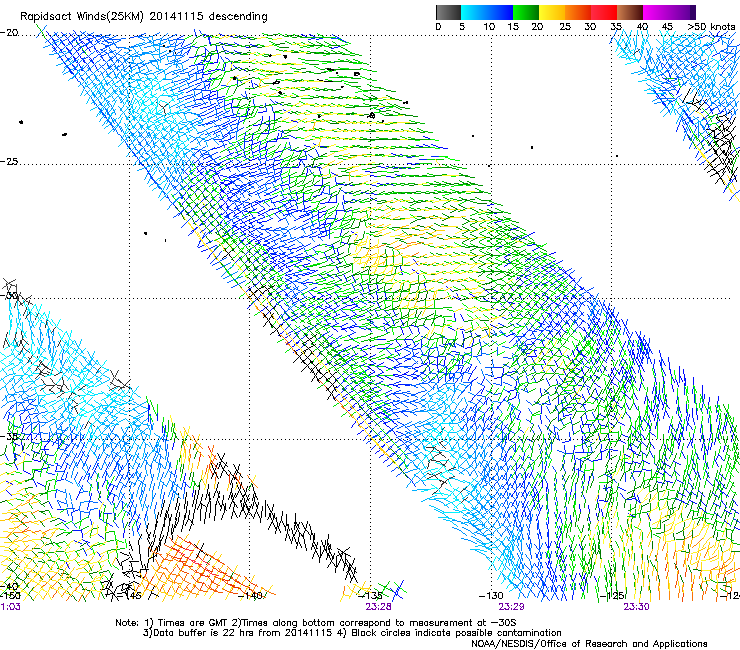This screenshot has height=650, width=740.
Task: Click the note about times along bottom at -30S
Action: point(372,623)
